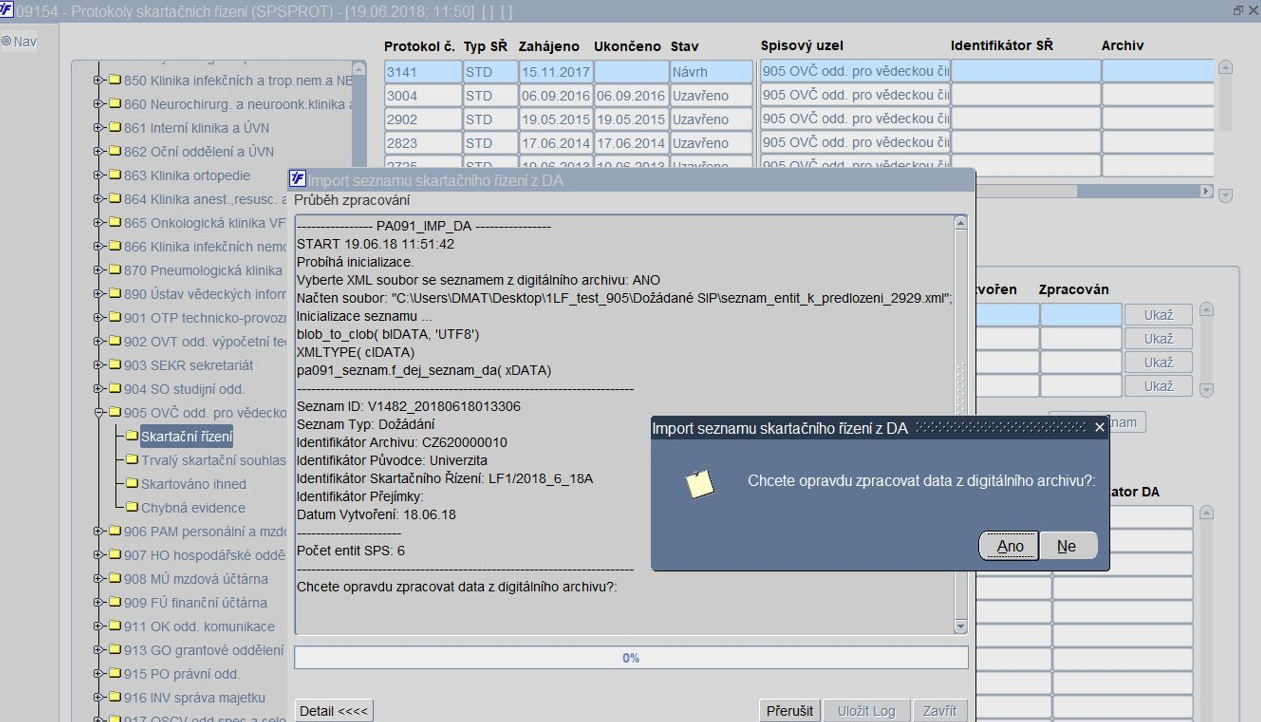Close the import confirmation dialog with X

pos(1100,428)
